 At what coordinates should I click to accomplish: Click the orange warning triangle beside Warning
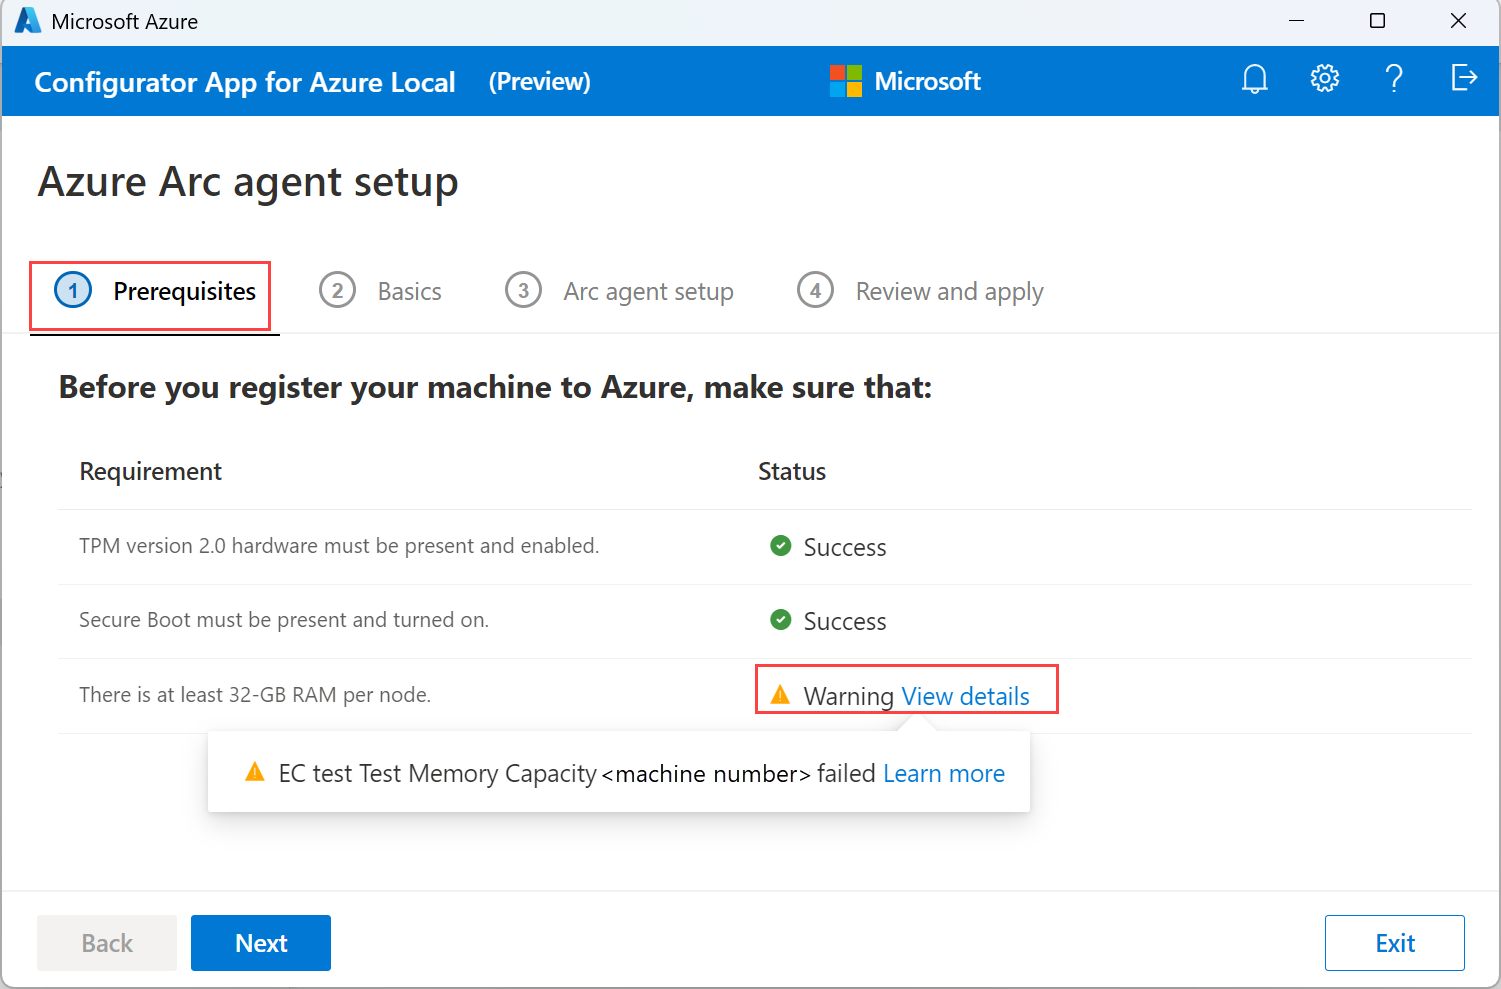780,695
